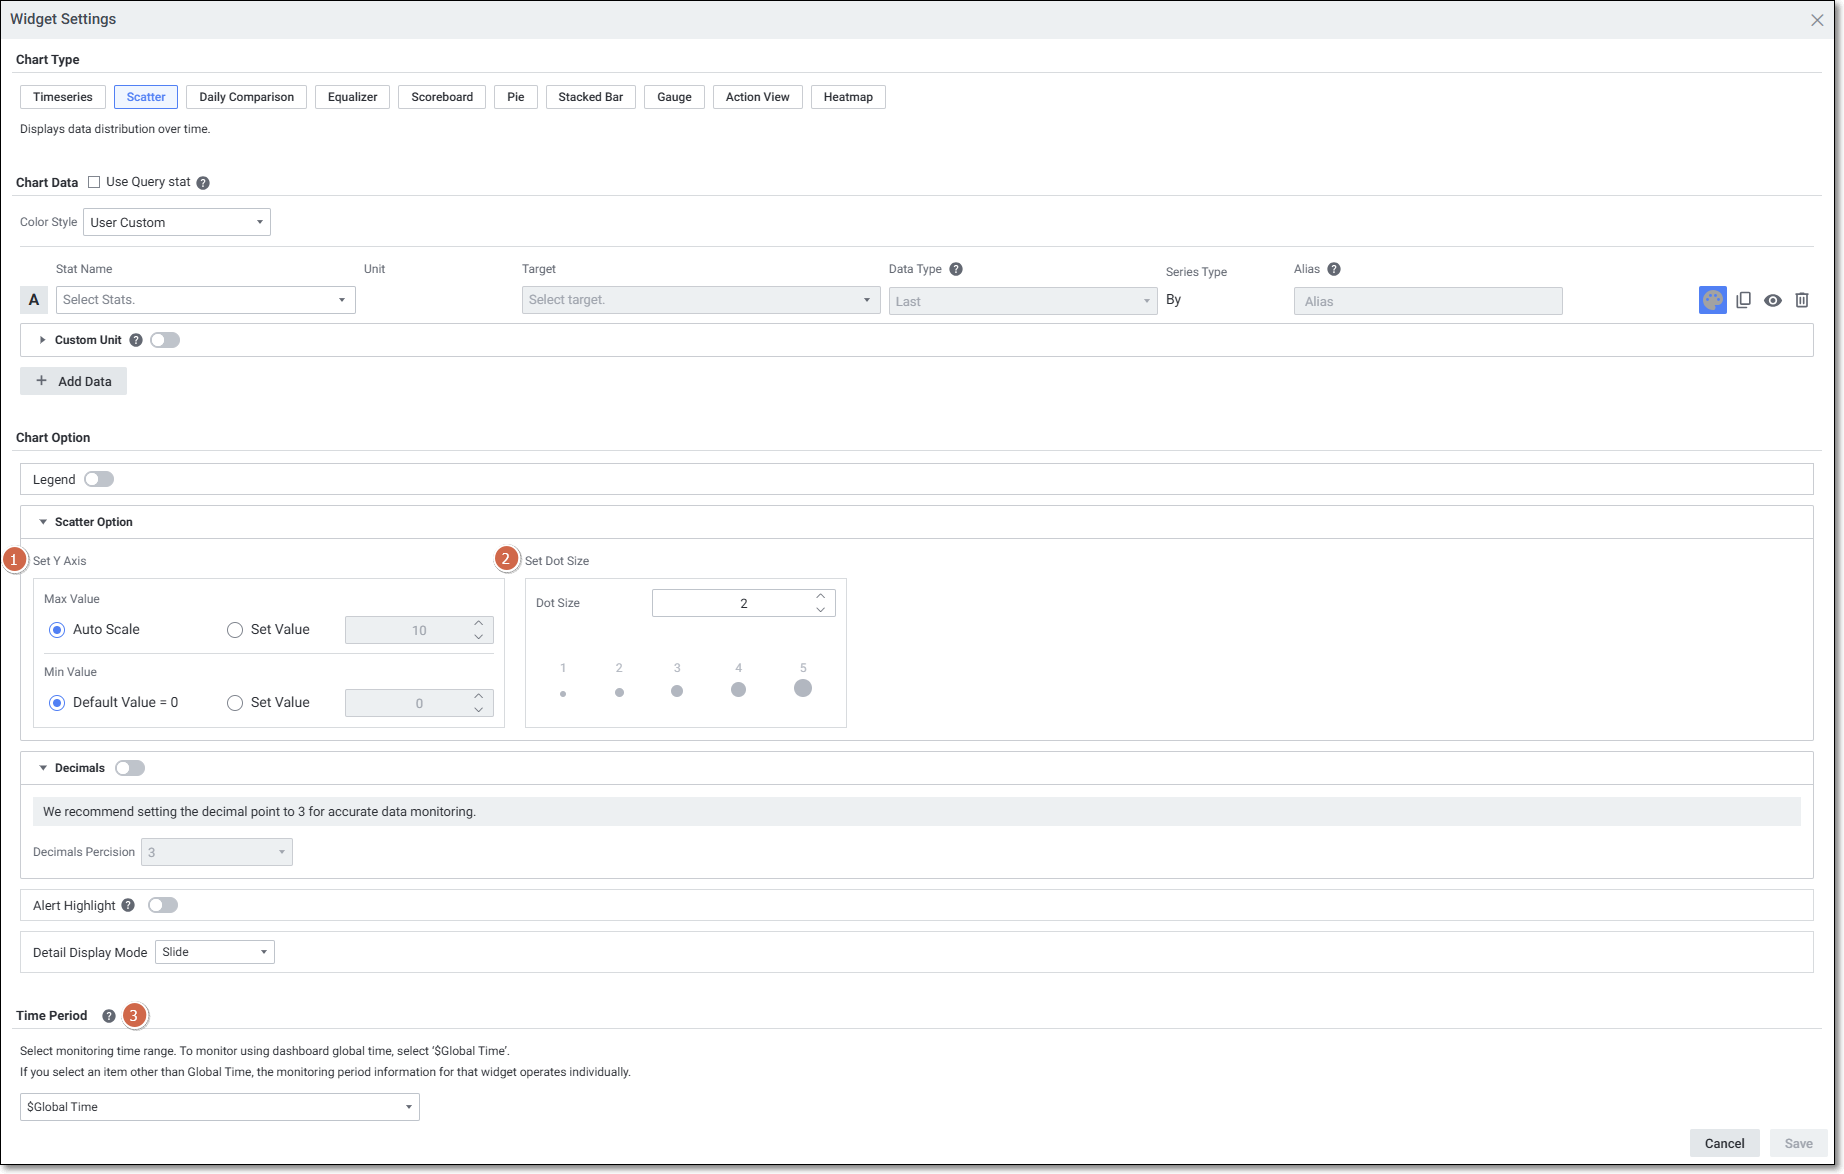Image resolution: width=1844 pixels, height=1174 pixels.
Task: Hide series A using the eye icon
Action: (x=1773, y=300)
